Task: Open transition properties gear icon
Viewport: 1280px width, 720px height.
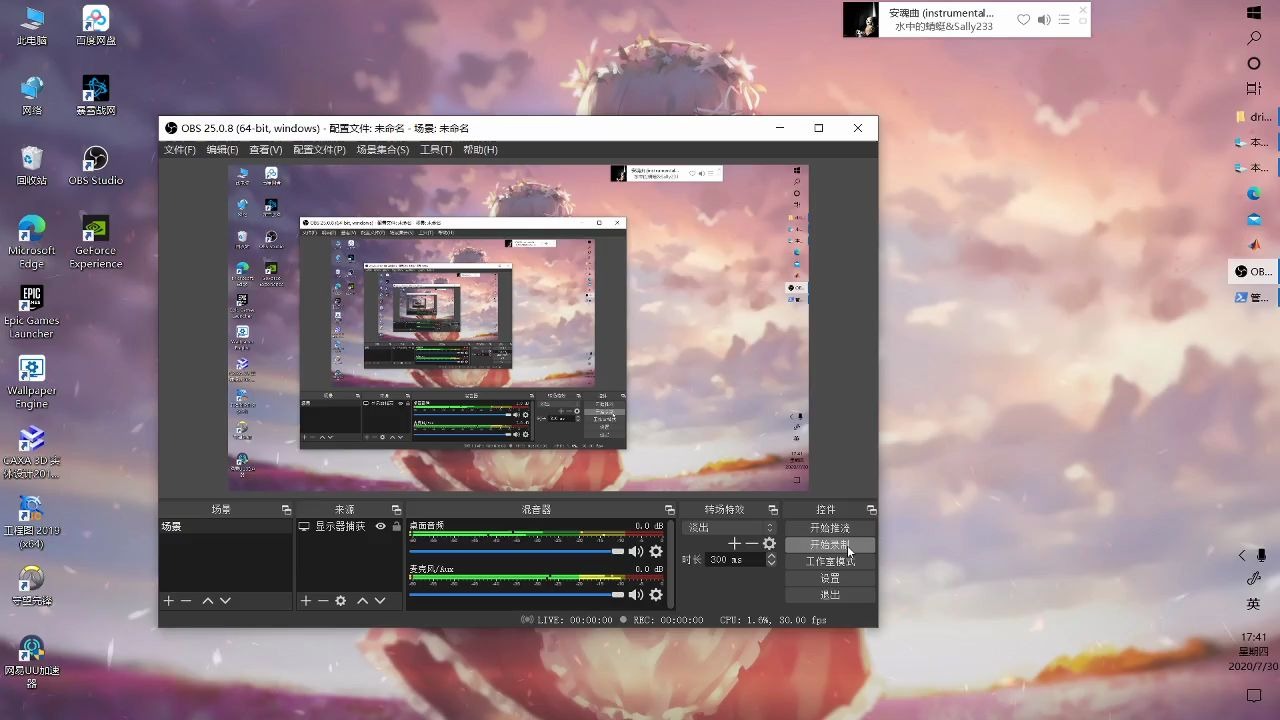Action: point(769,543)
